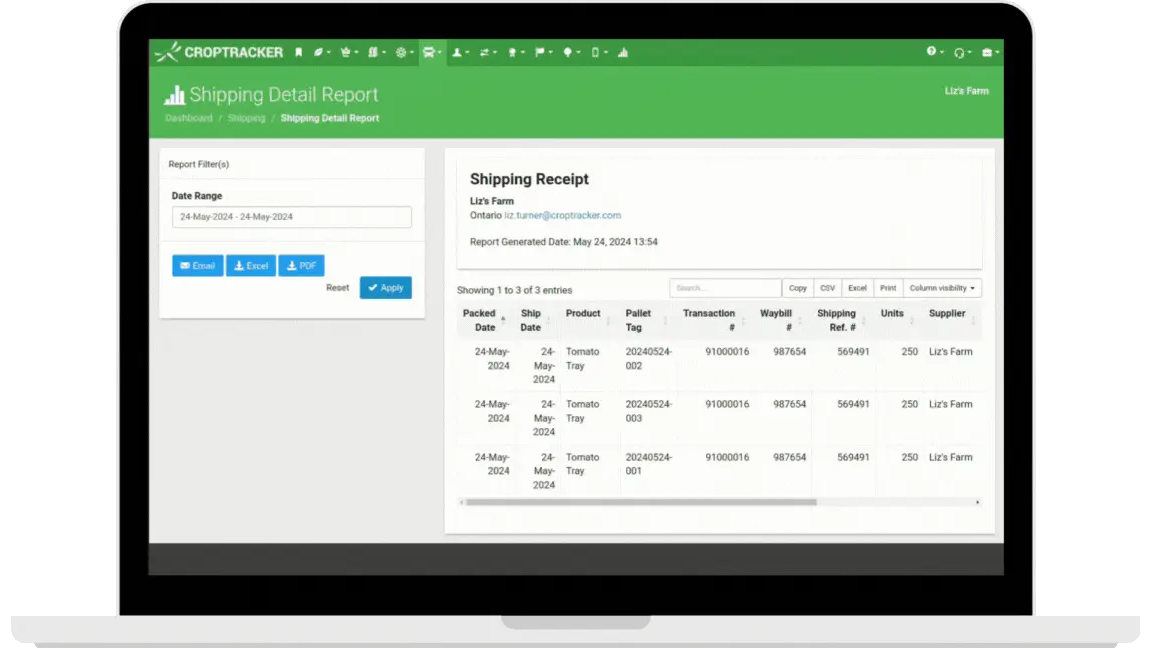
Task: Click the bar chart reports icon in navbar
Action: tap(623, 52)
